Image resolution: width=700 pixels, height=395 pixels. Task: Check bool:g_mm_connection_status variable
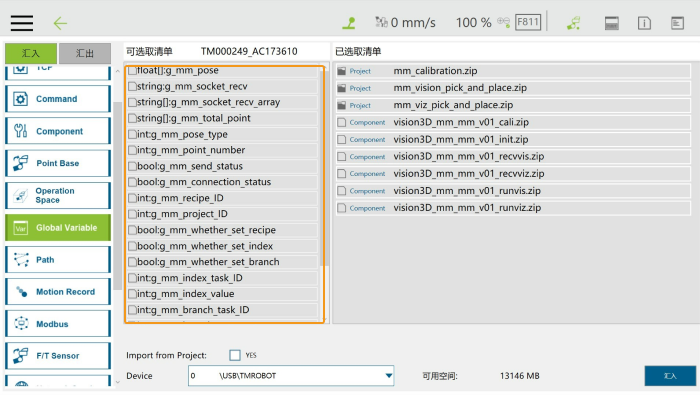click(x=132, y=182)
